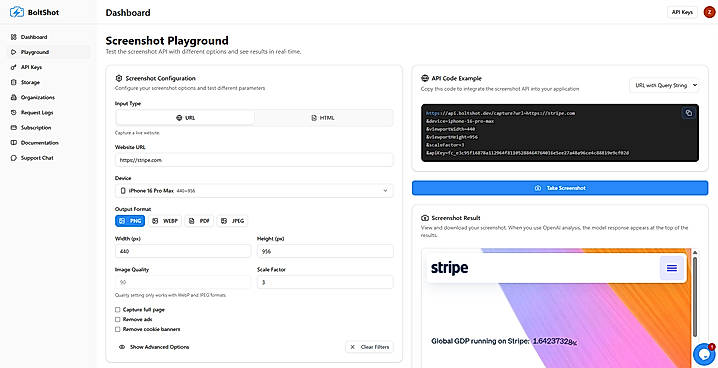Click the Scale Factor field

325,282
